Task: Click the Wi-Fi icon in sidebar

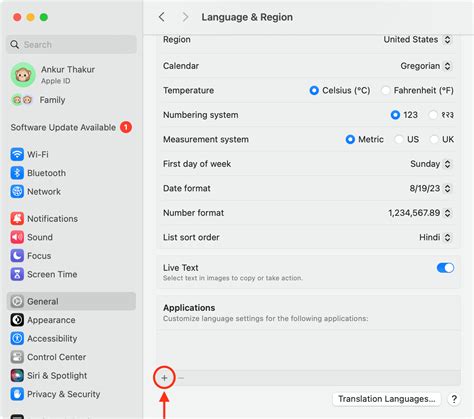Action: coord(17,154)
